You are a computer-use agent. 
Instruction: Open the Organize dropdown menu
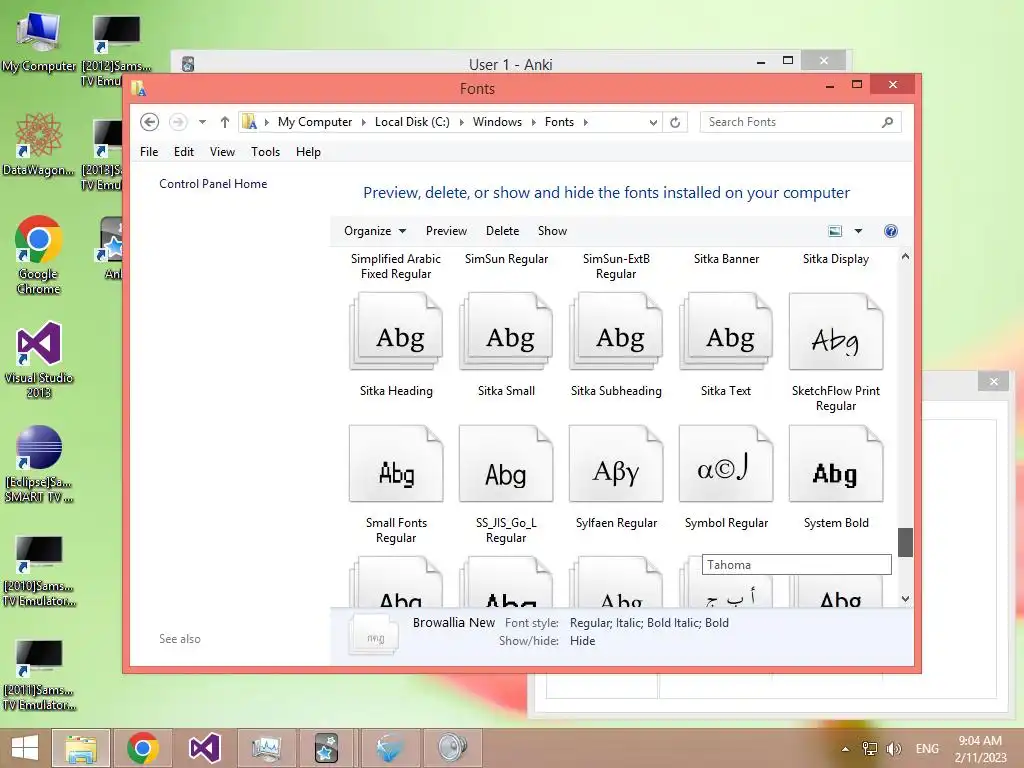pos(375,231)
